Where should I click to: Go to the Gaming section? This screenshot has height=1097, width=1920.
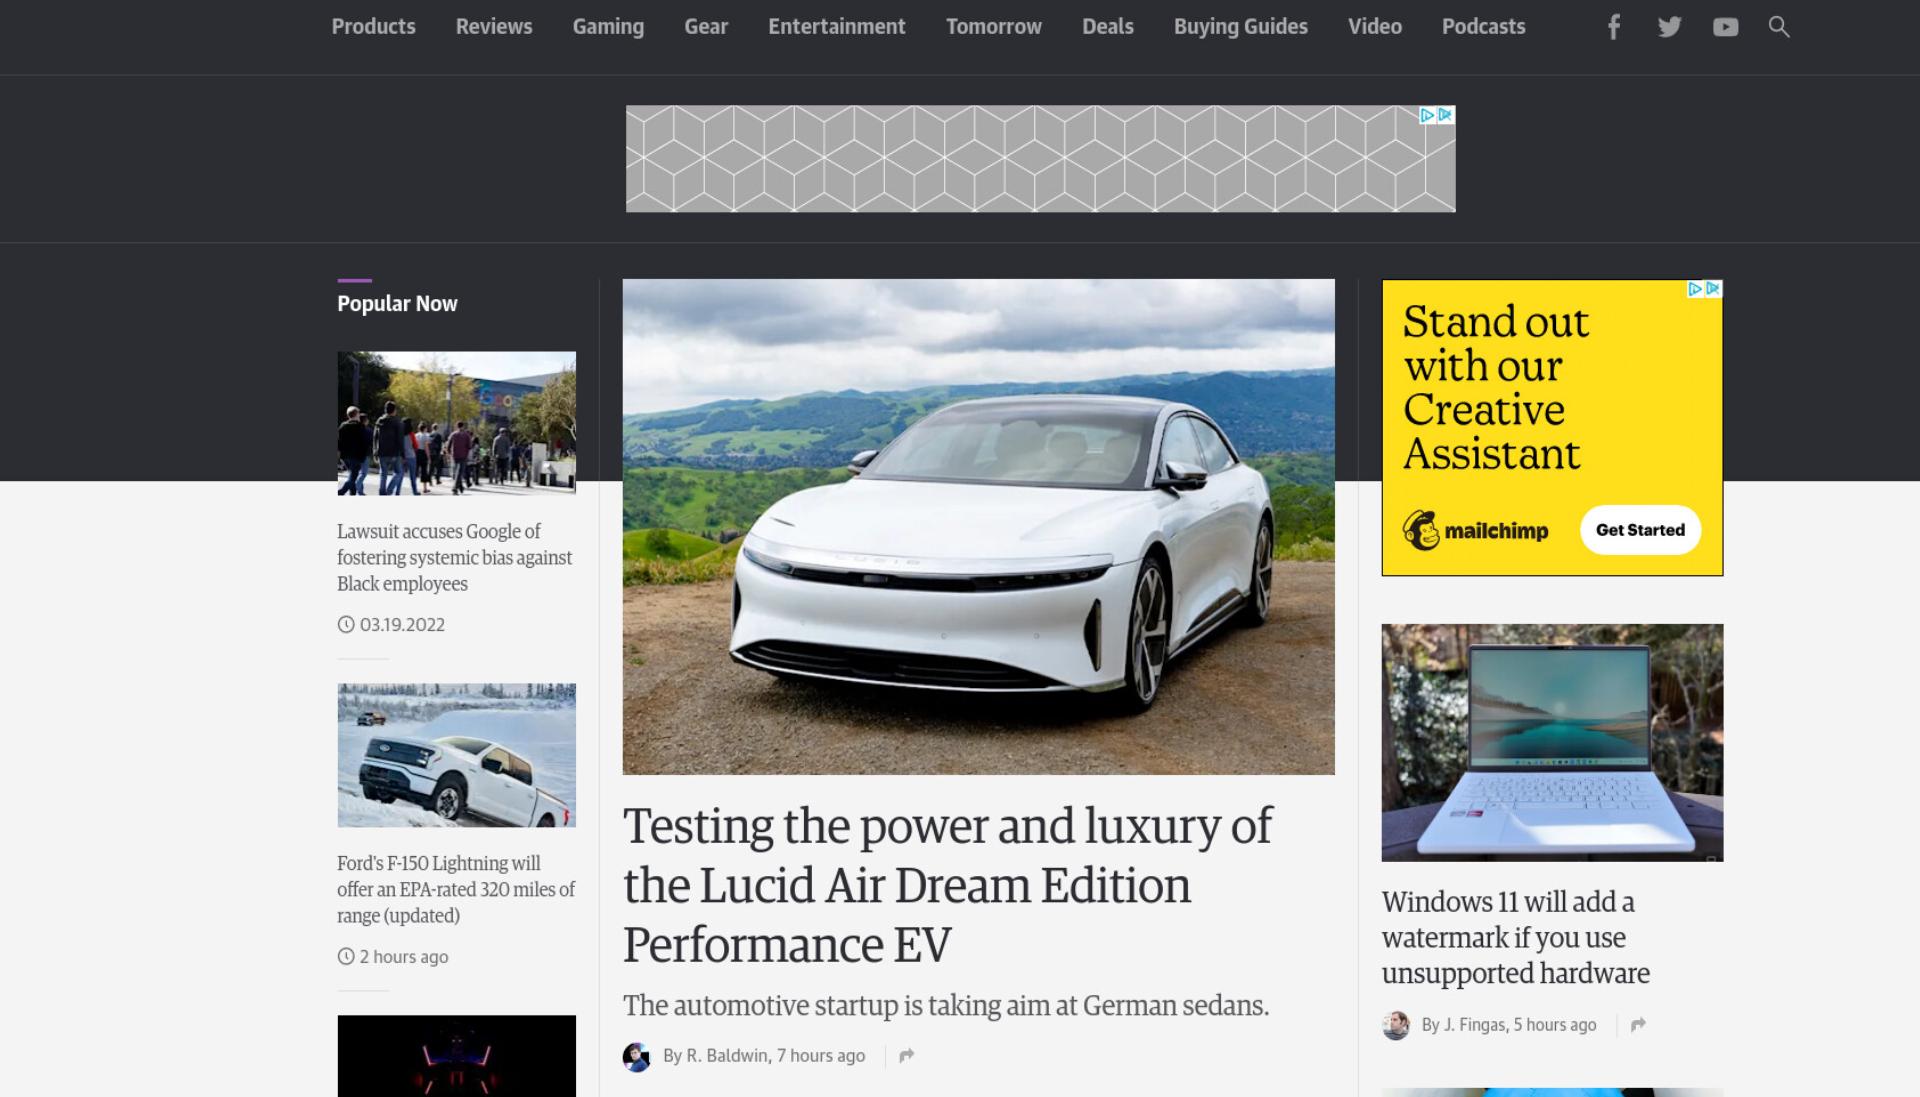click(x=608, y=27)
